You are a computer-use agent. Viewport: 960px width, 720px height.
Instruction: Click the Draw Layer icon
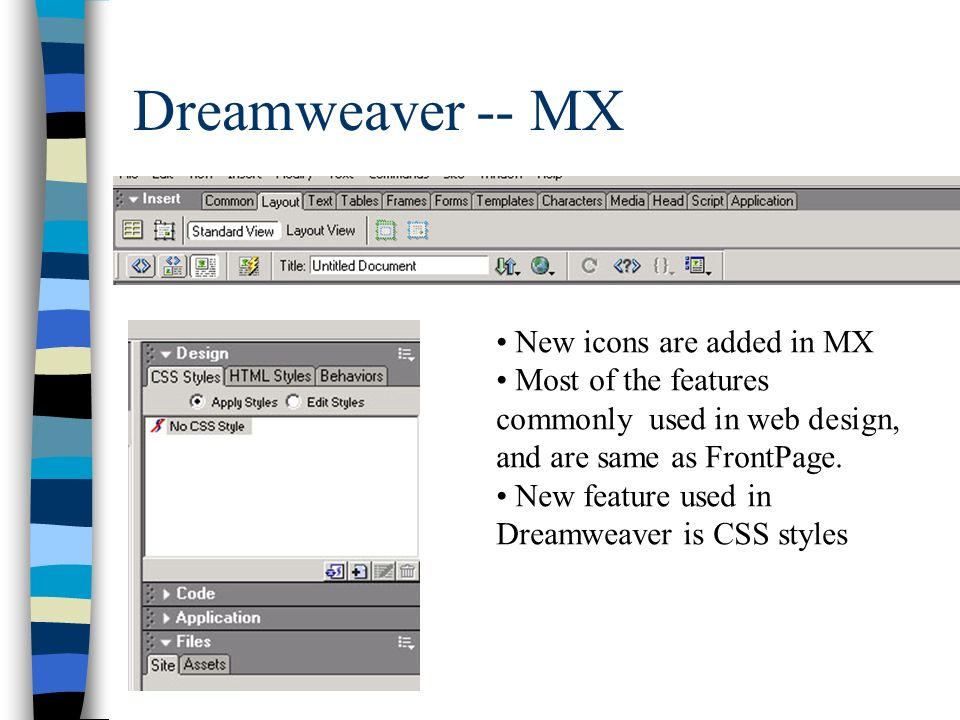click(164, 230)
